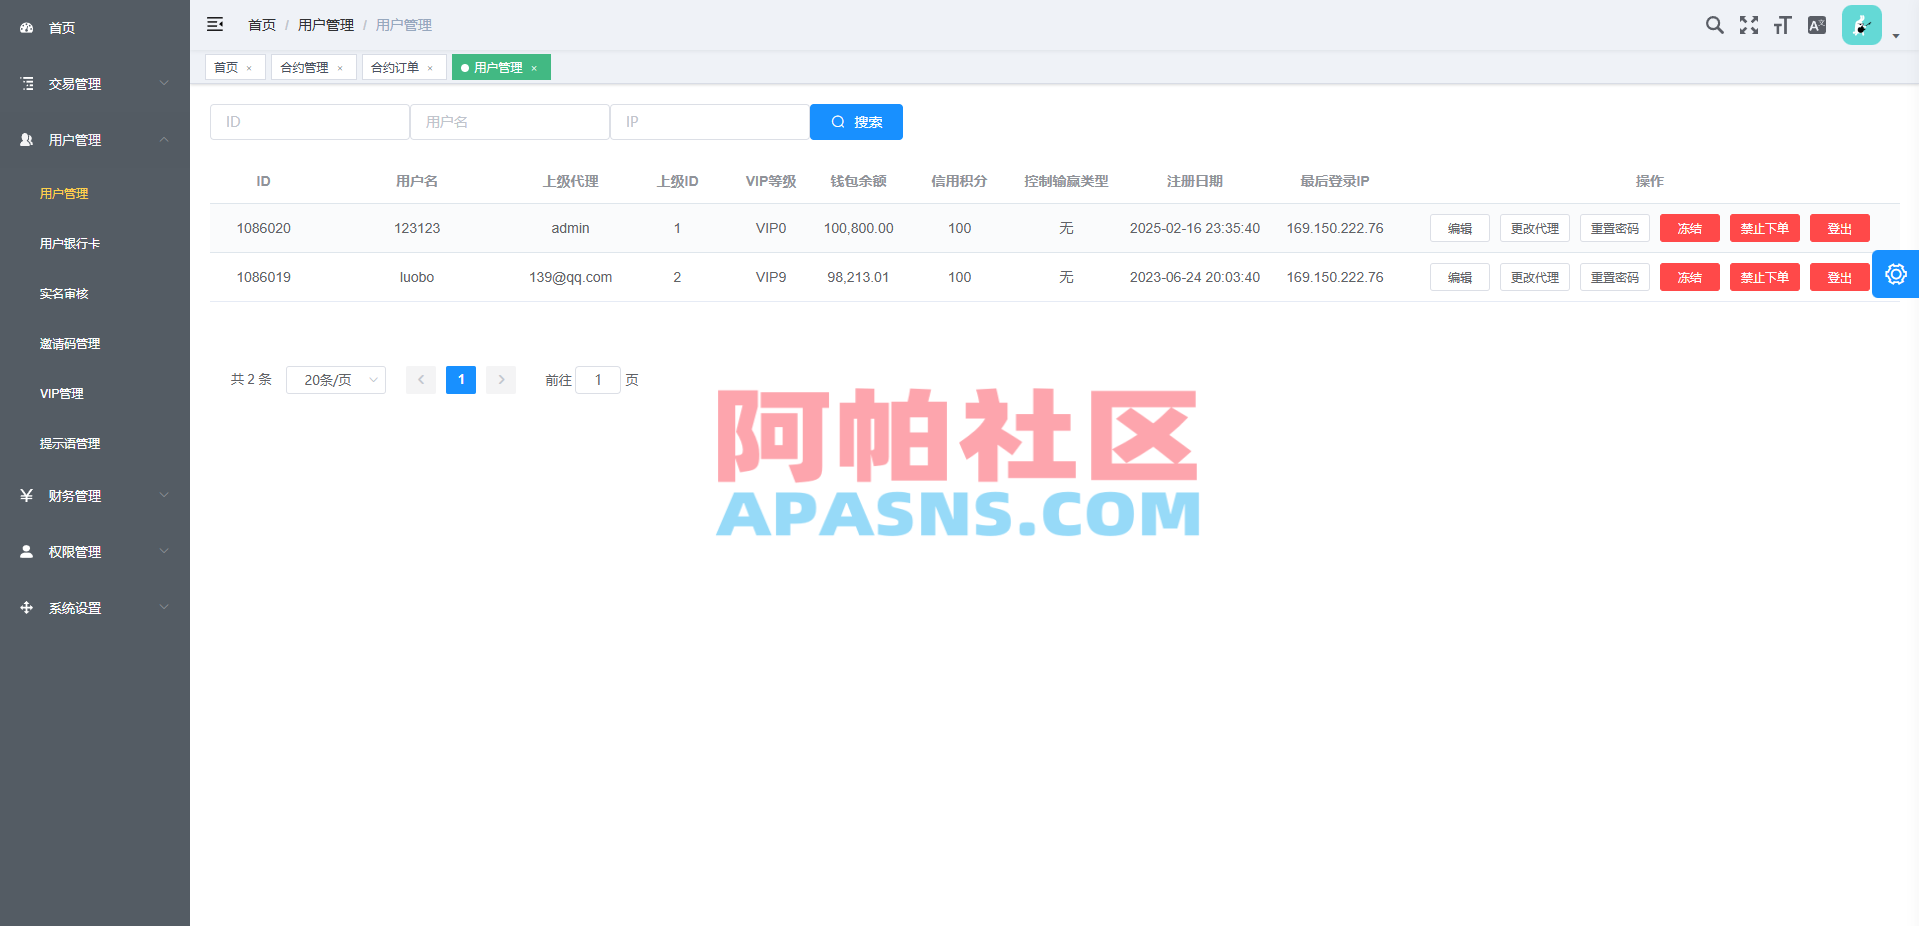Freeze user luobo with the 冻结 button
Screen dimensions: 1919x926
pos(1689,277)
